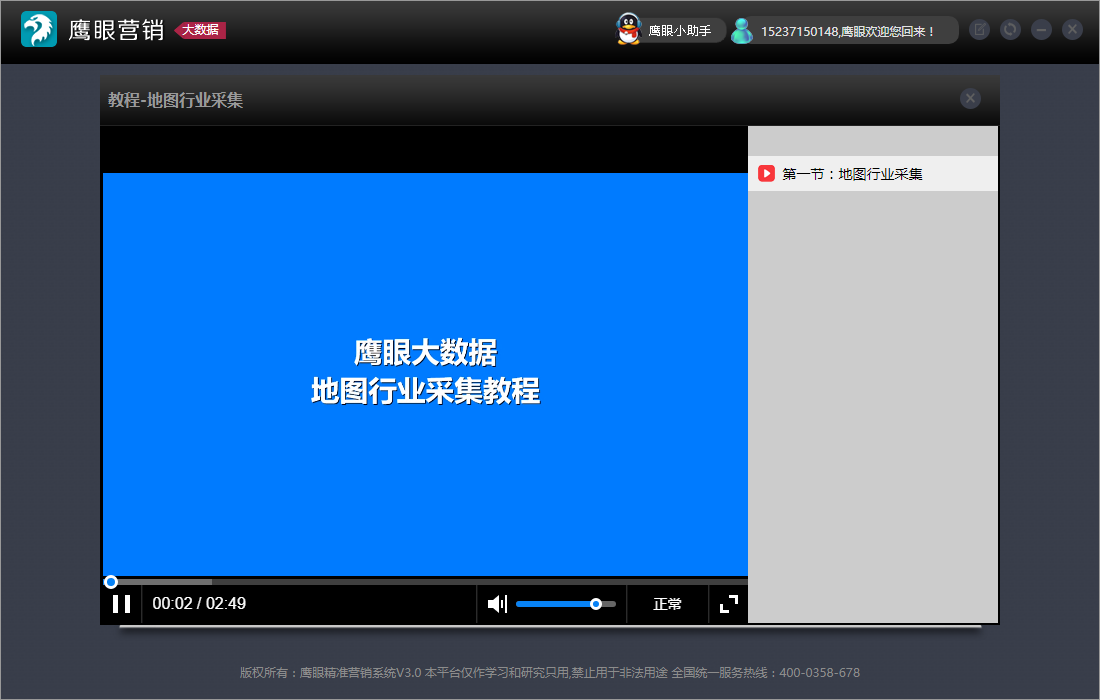Click the video progress bar handle
The image size is (1100, 700).
tap(111, 581)
